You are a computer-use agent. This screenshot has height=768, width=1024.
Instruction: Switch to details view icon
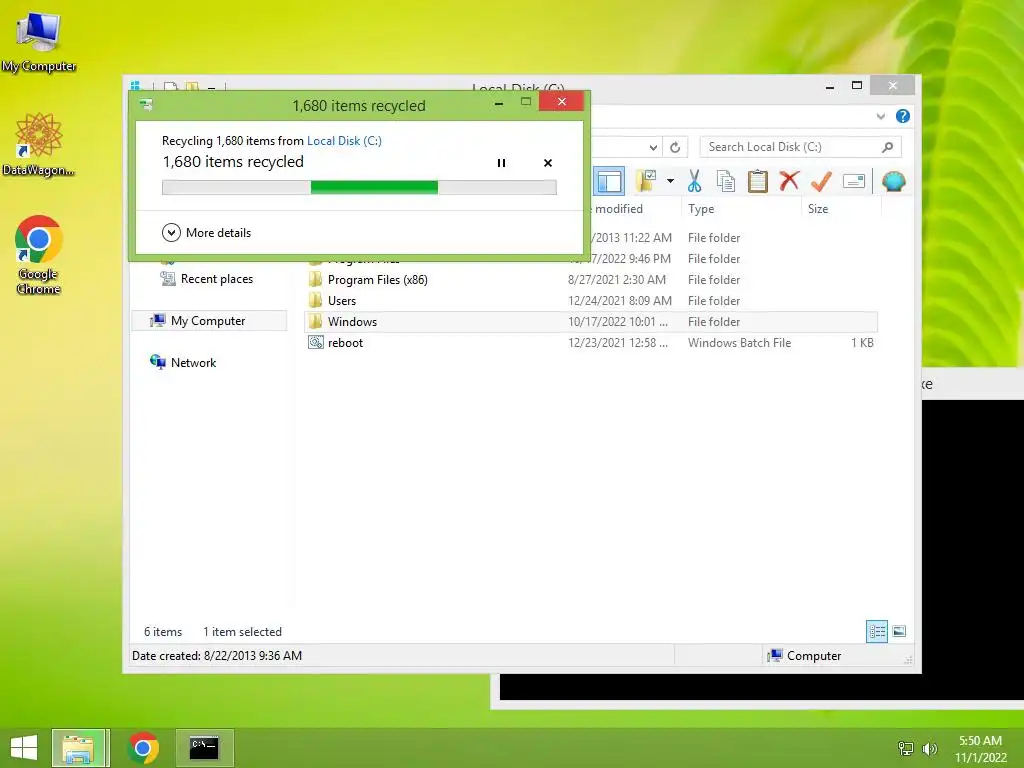point(876,632)
